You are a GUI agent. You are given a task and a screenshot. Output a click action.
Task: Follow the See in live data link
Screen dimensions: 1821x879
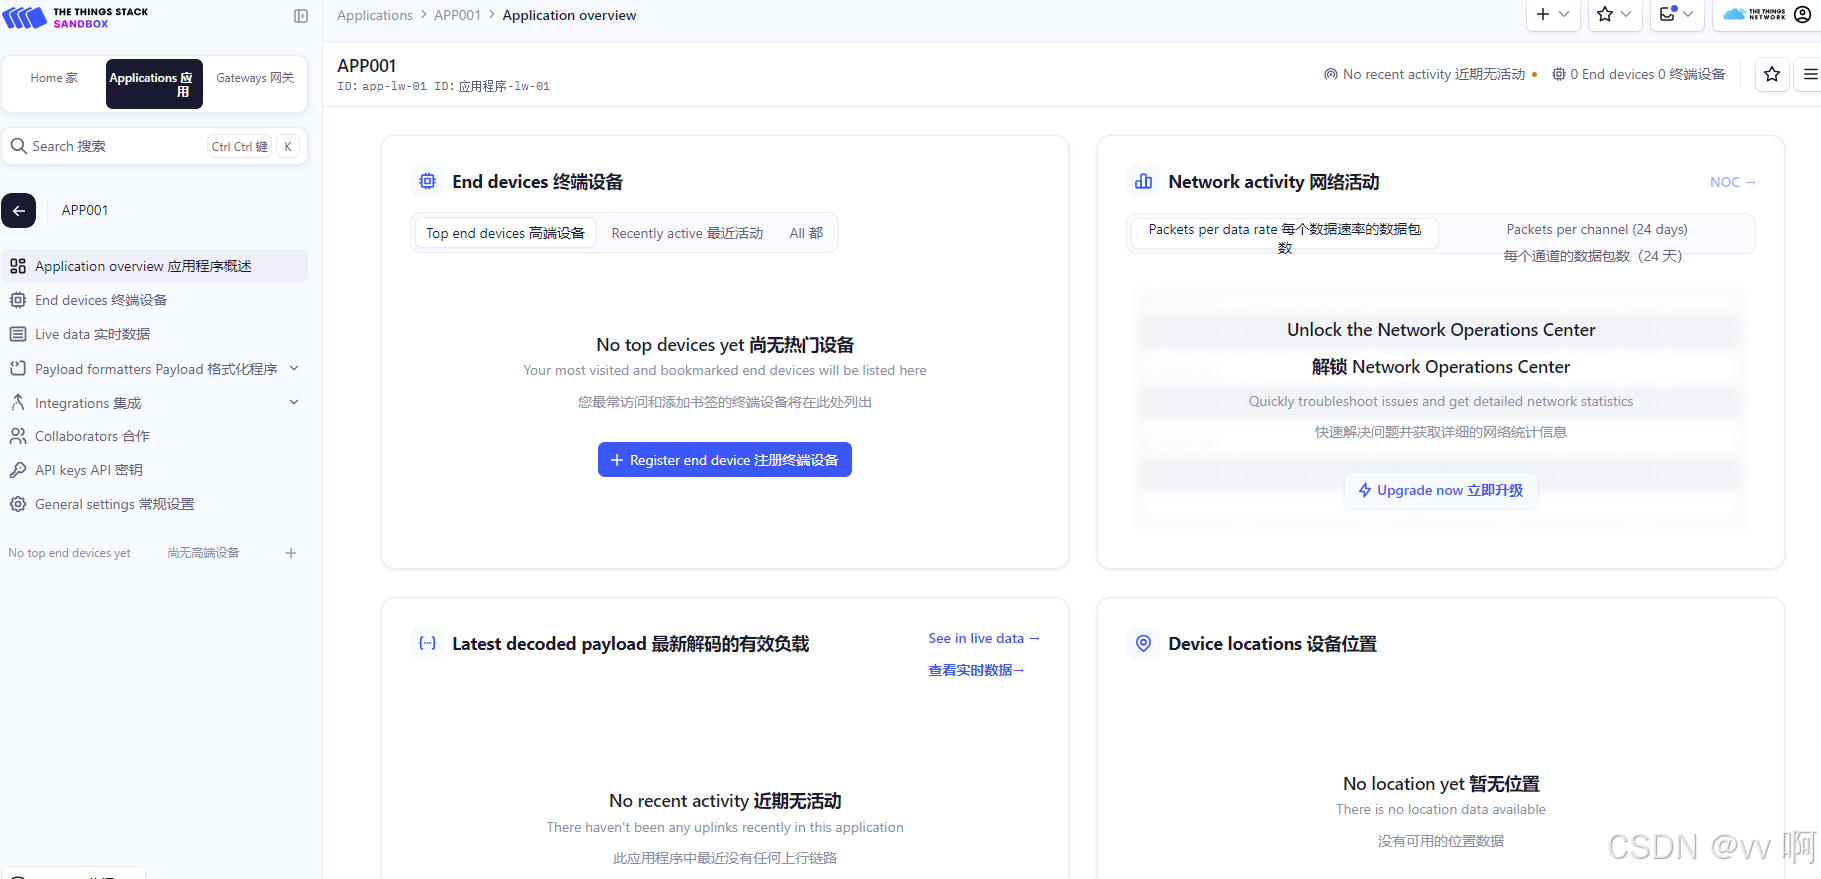[984, 638]
